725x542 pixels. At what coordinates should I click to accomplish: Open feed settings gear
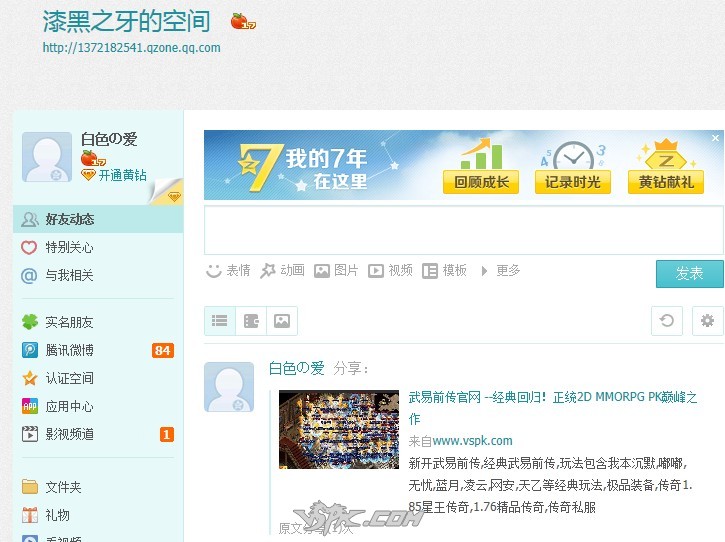pos(707,320)
